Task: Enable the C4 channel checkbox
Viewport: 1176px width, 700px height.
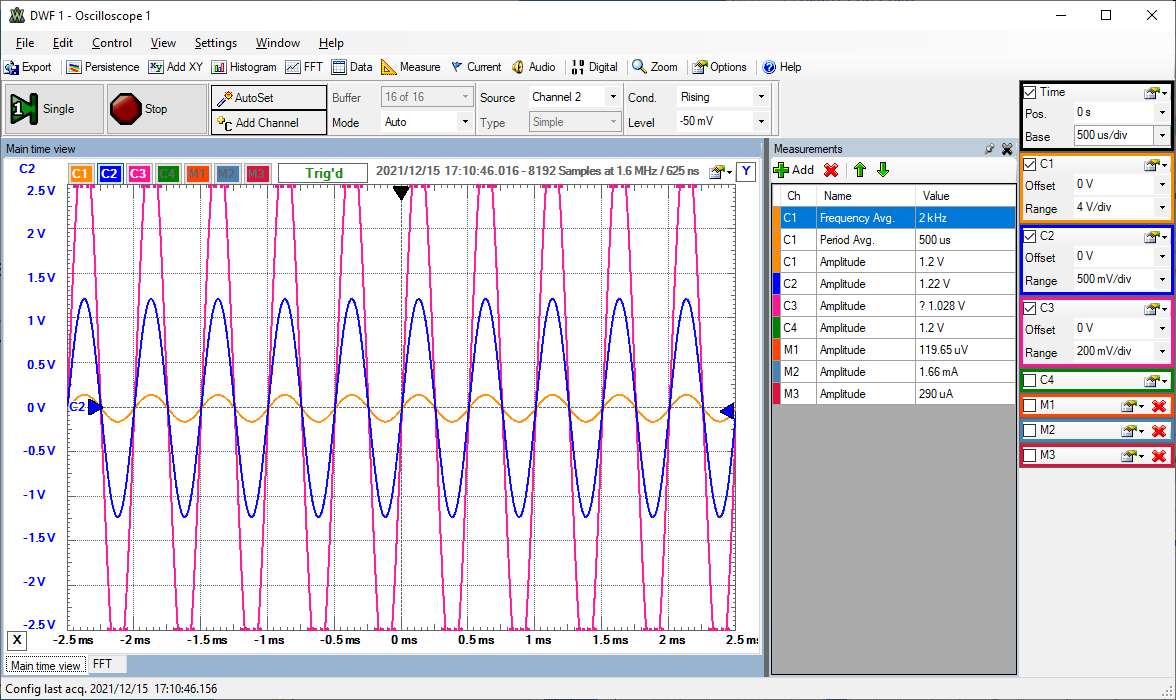Action: point(1030,380)
